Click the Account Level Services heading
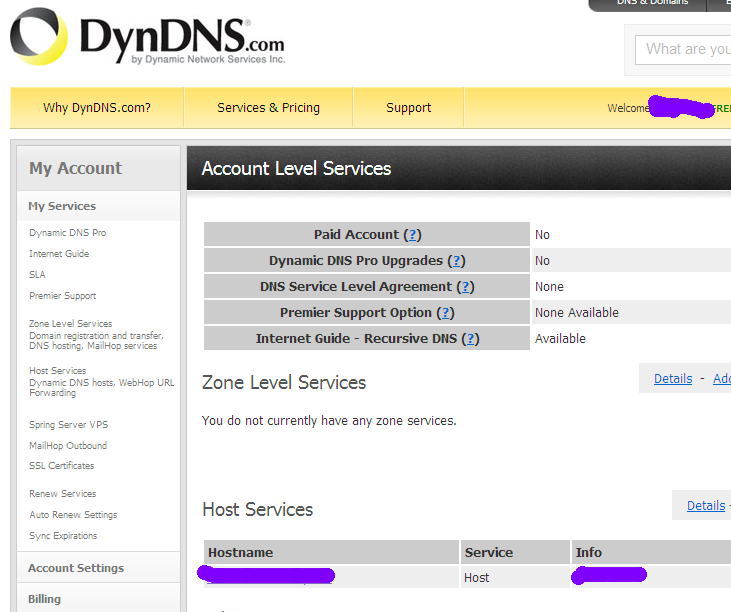 coord(297,168)
